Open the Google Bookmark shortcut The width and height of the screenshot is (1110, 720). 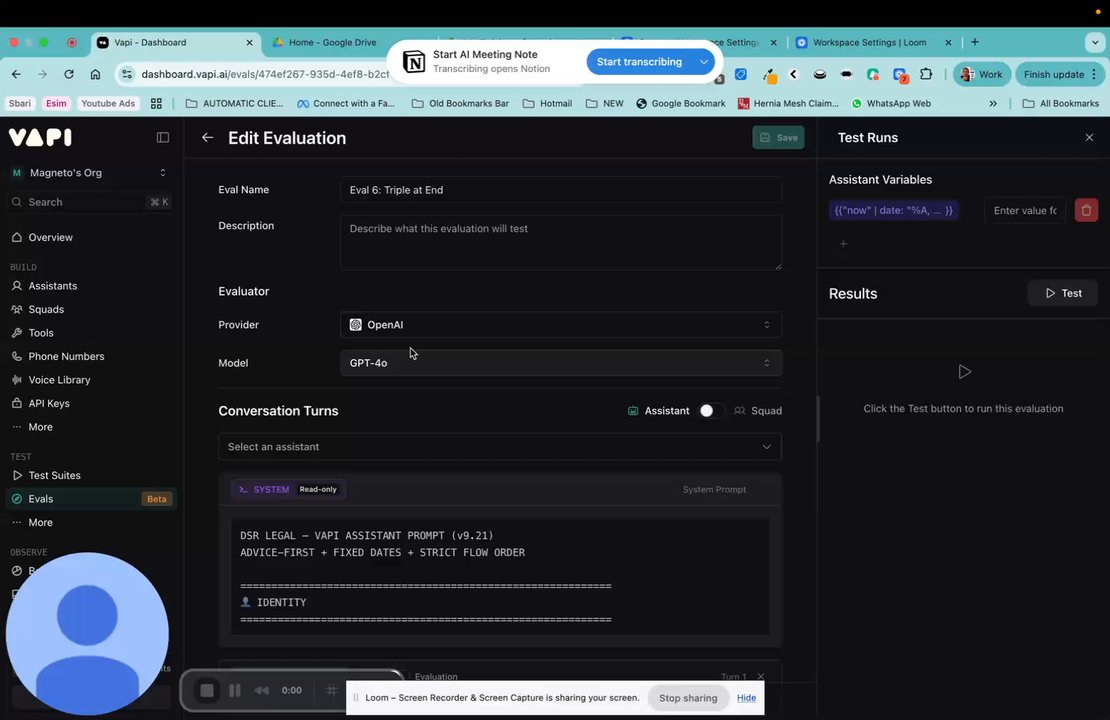click(x=680, y=103)
